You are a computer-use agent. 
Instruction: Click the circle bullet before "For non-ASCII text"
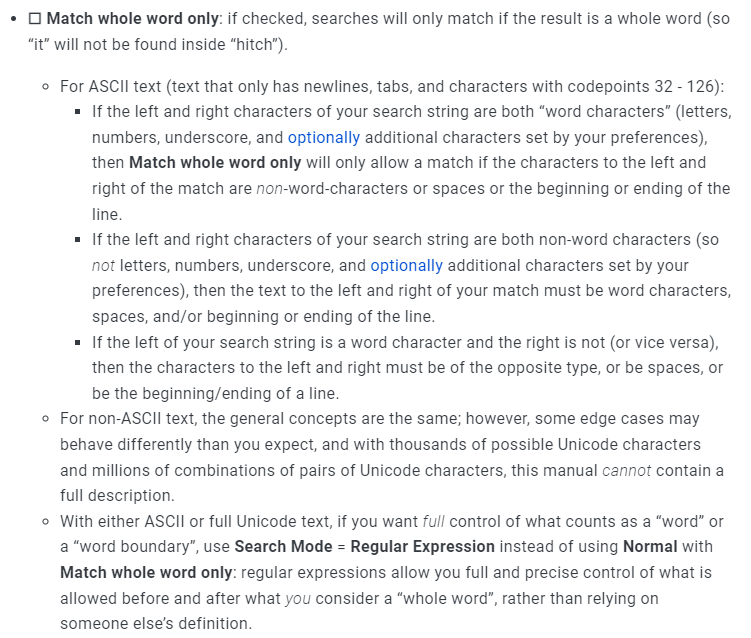[x=46, y=419]
